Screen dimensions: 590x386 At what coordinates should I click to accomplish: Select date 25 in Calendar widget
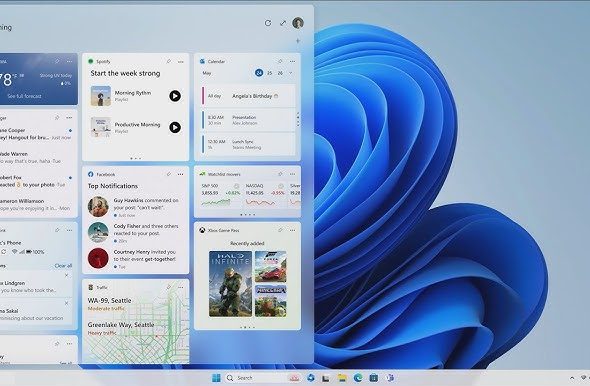[269, 73]
